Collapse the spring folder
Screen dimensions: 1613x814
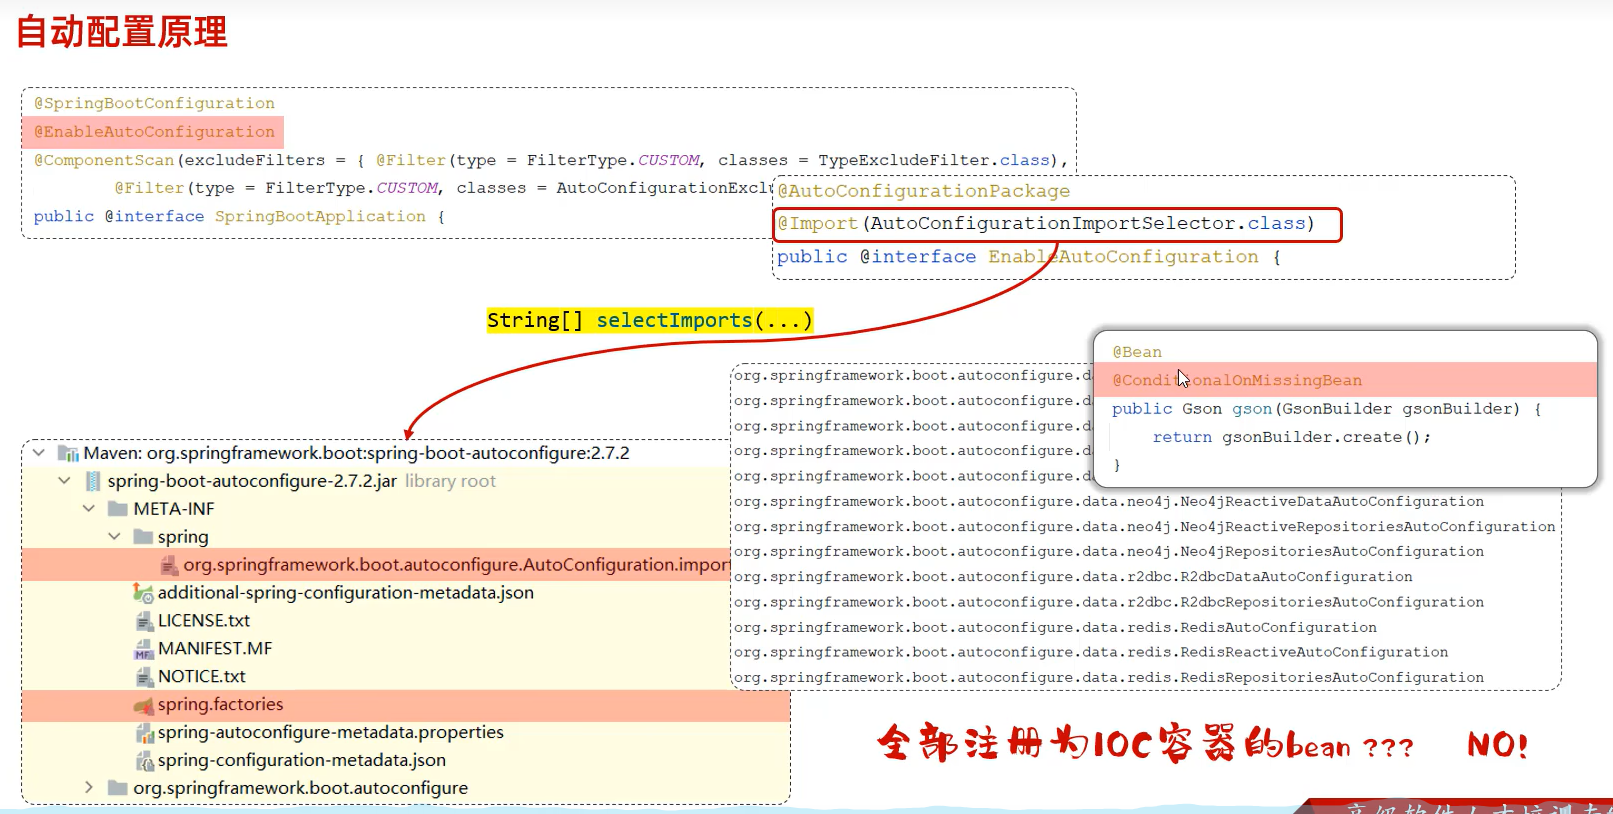pyautogui.click(x=114, y=537)
